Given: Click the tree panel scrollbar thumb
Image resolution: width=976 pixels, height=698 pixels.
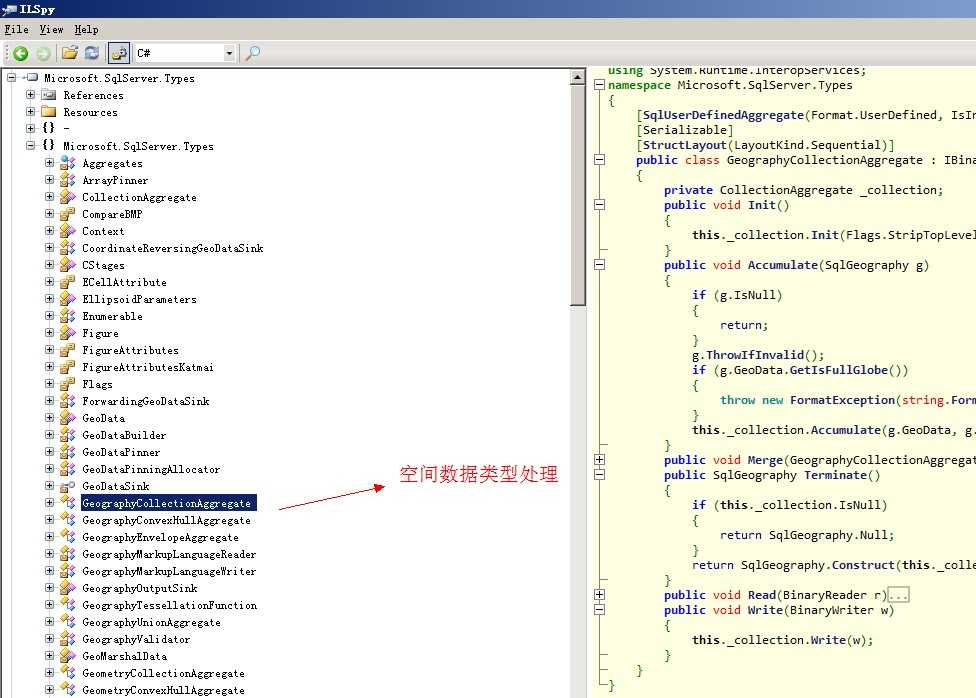Looking at the screenshot, I should pos(578,196).
